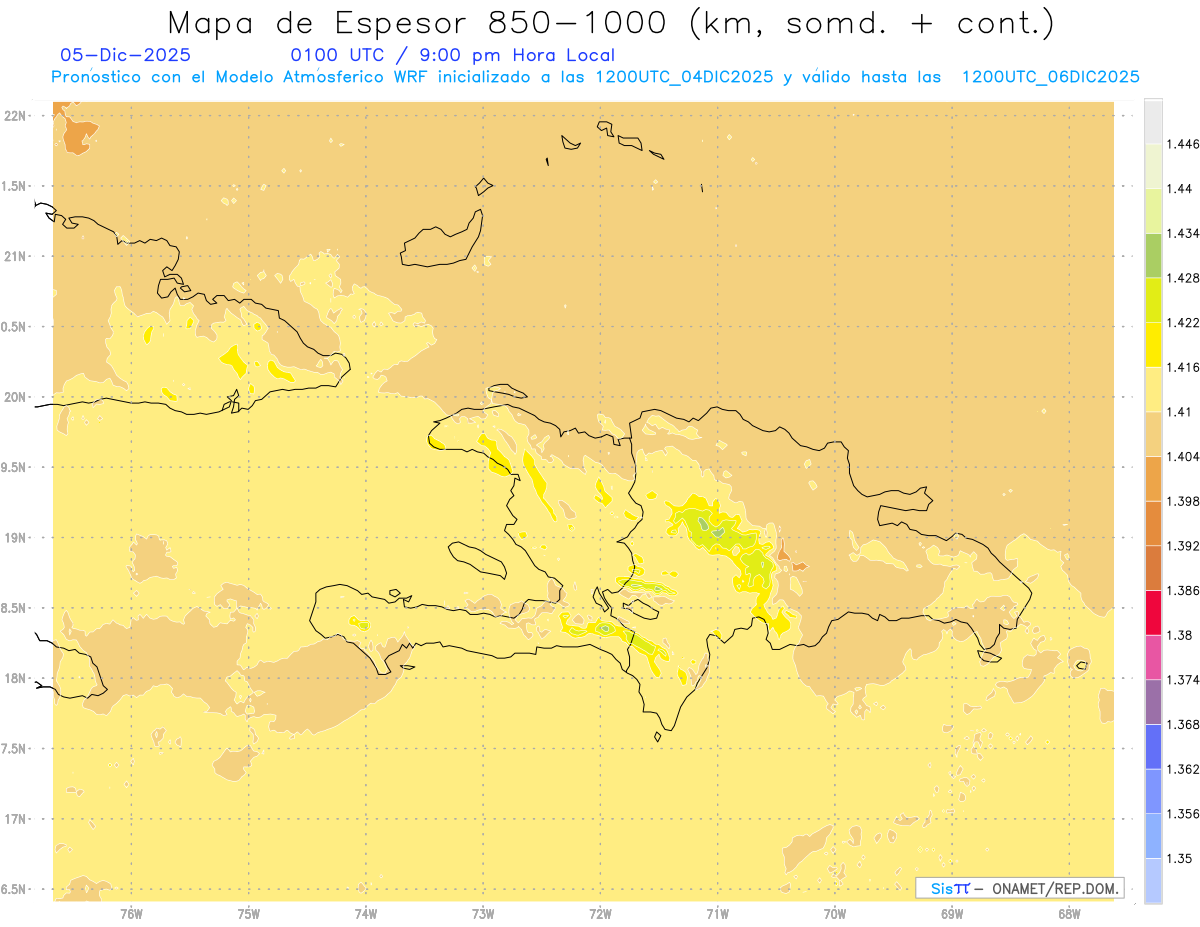Click the 74W longitude label

[366, 914]
